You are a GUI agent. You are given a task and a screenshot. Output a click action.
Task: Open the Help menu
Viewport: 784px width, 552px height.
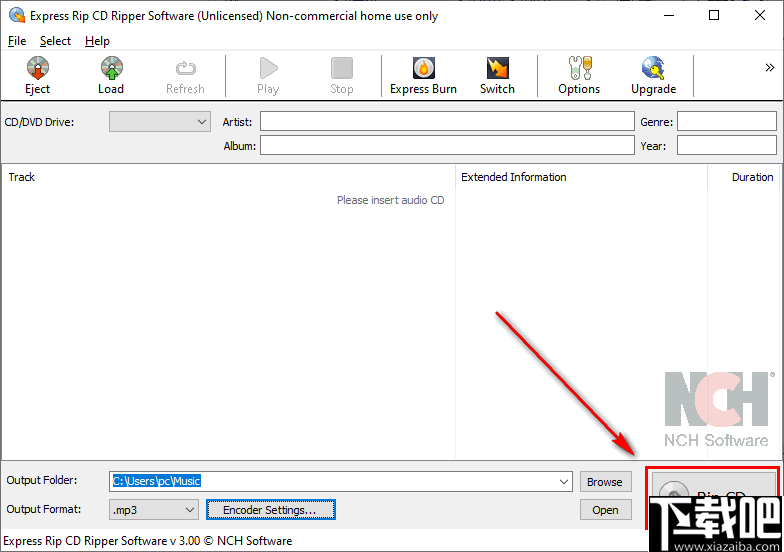click(97, 41)
